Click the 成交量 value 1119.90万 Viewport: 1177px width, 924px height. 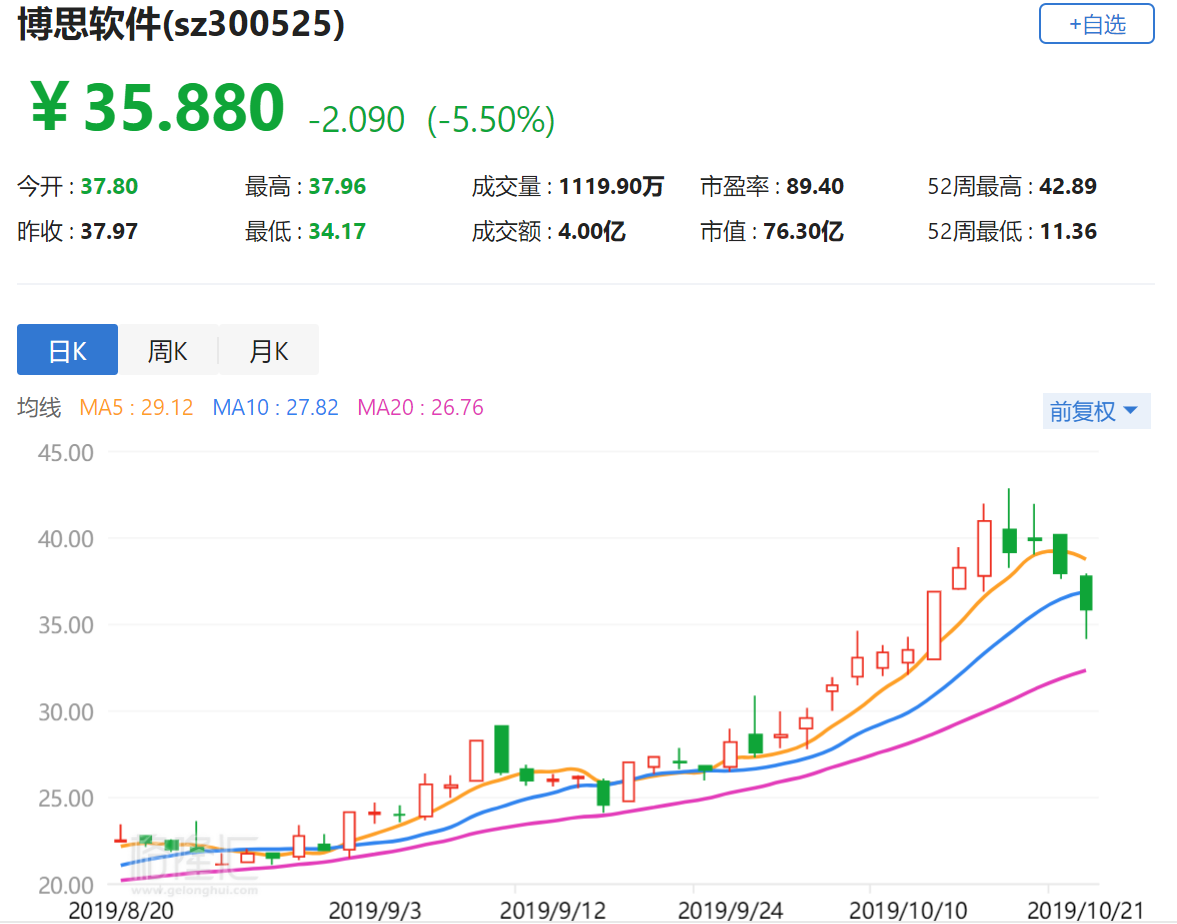point(612,186)
